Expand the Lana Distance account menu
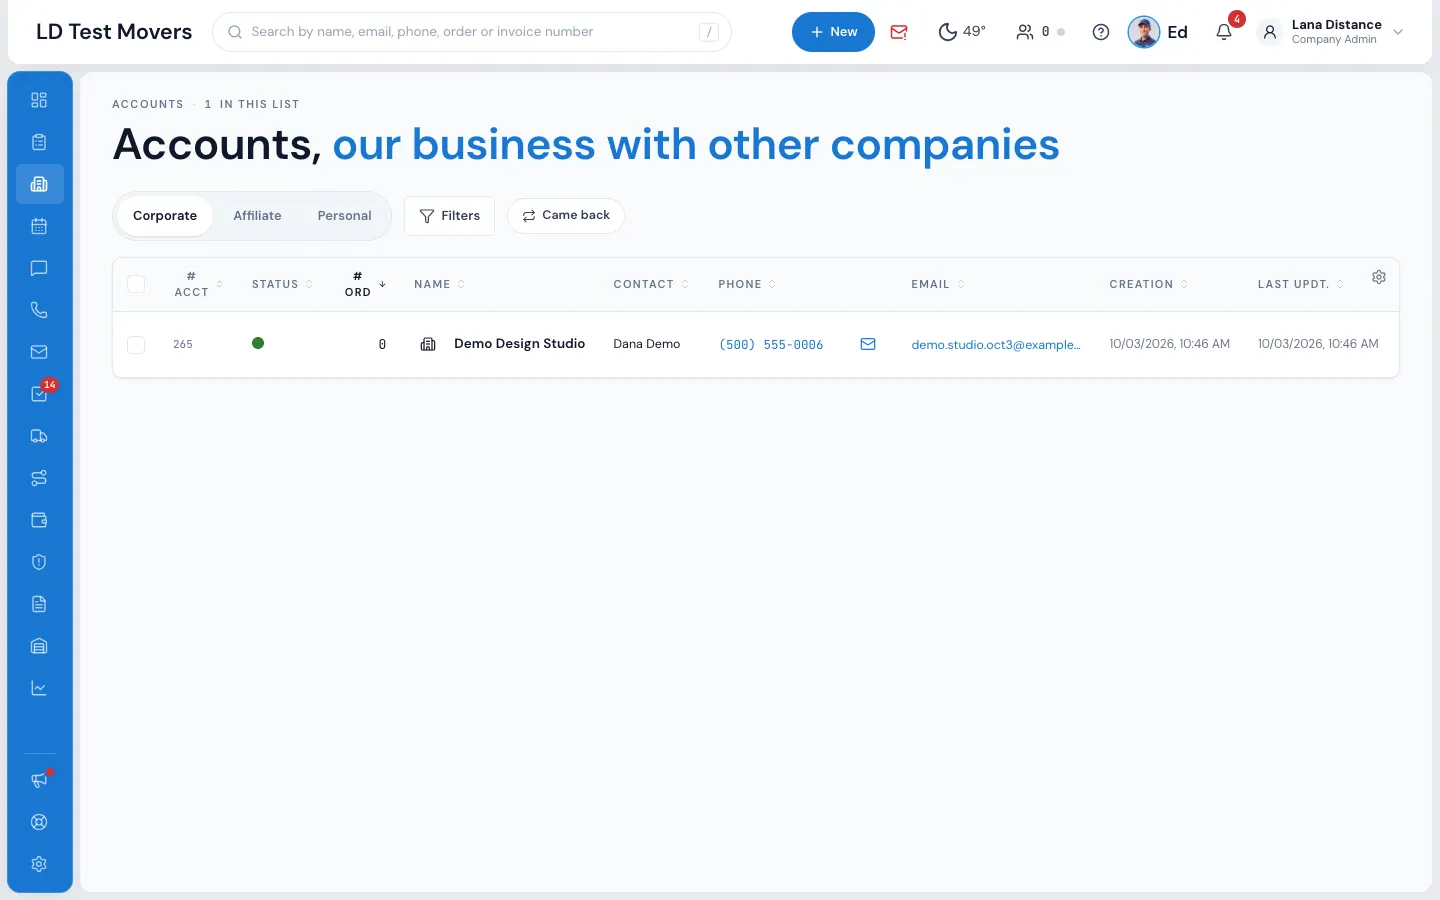 point(1332,32)
